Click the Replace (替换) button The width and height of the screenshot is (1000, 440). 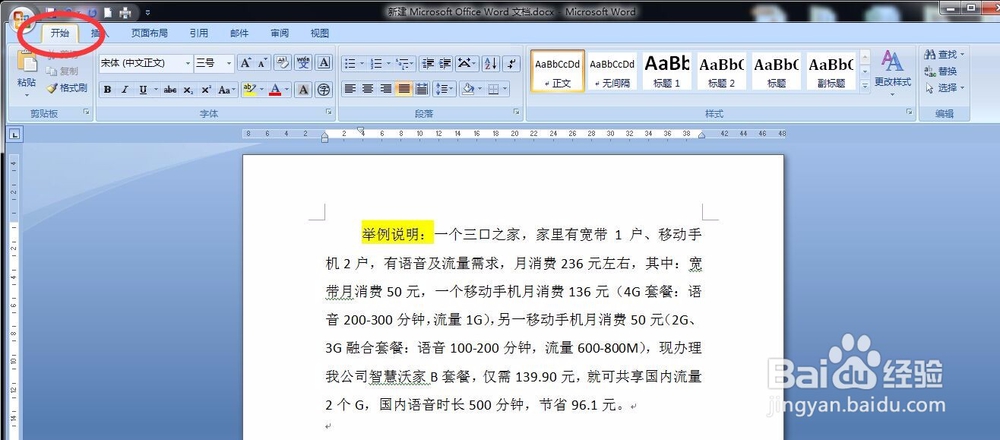tap(941, 71)
